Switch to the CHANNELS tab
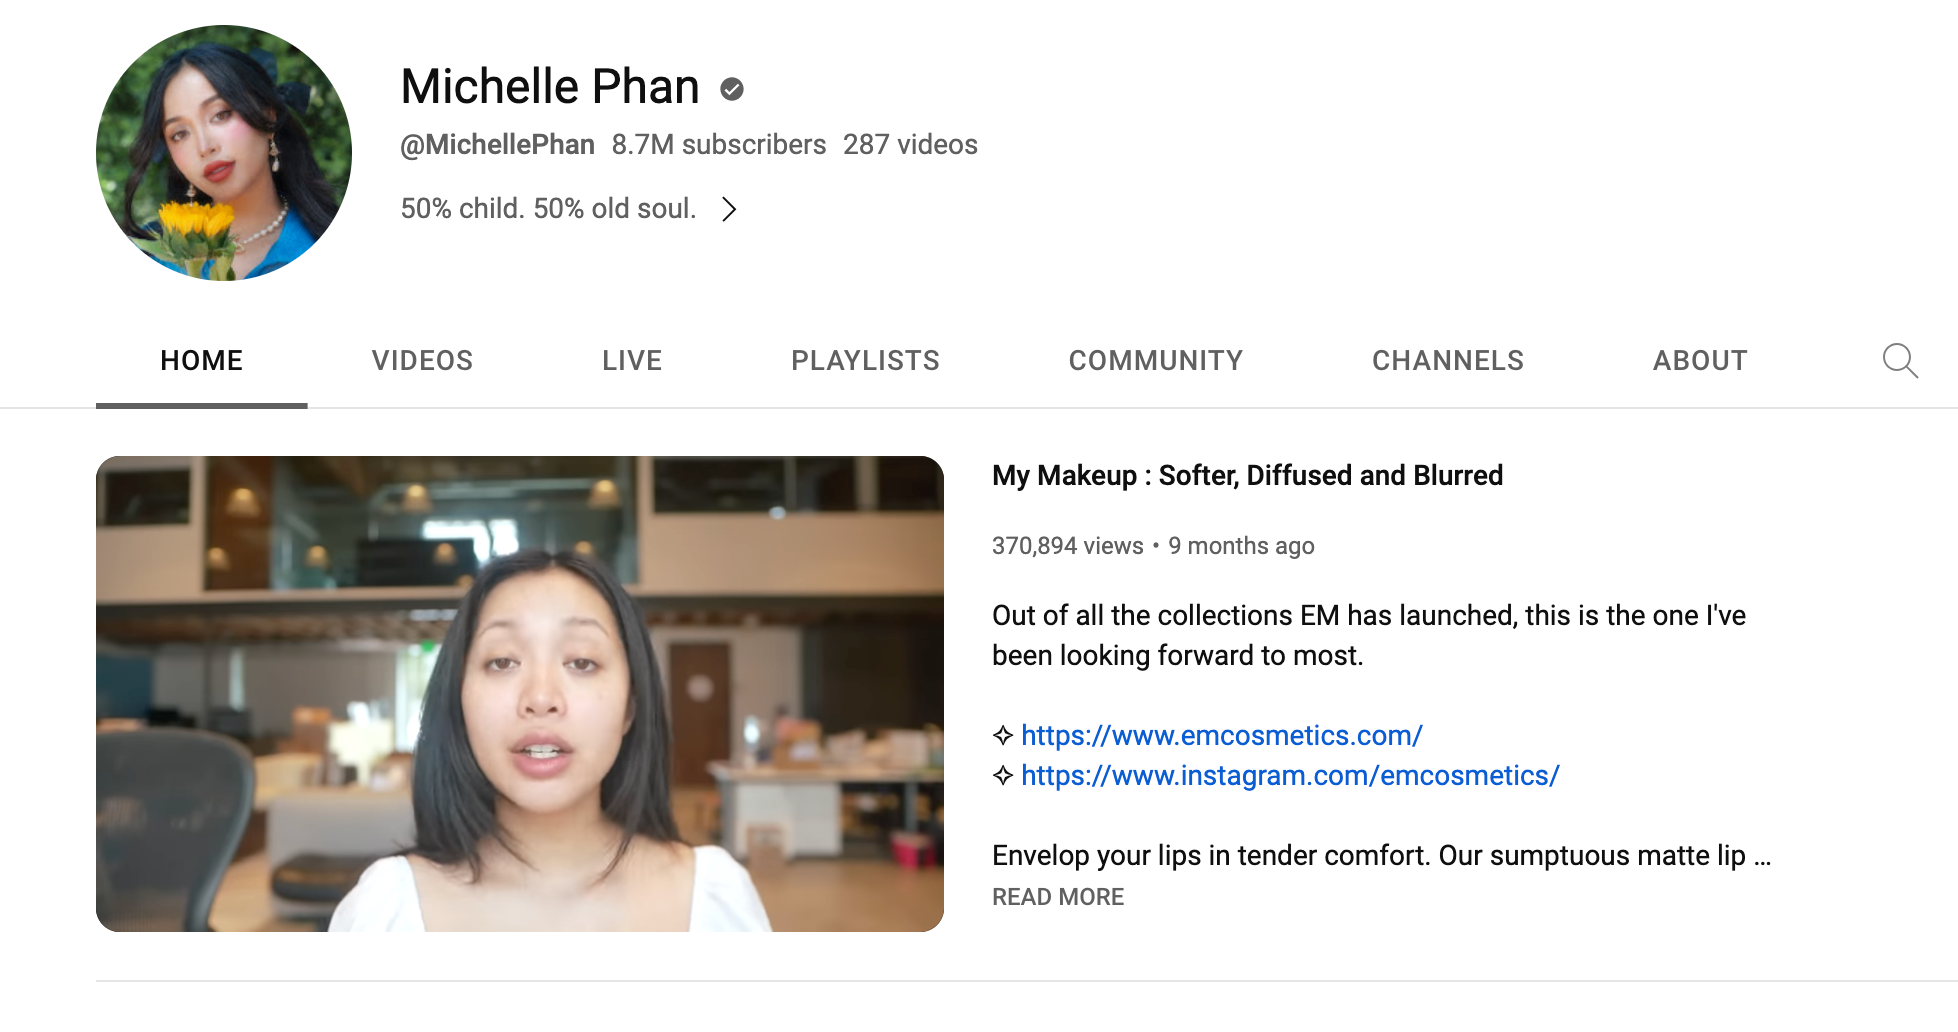Image resolution: width=1958 pixels, height=1032 pixels. 1448,361
